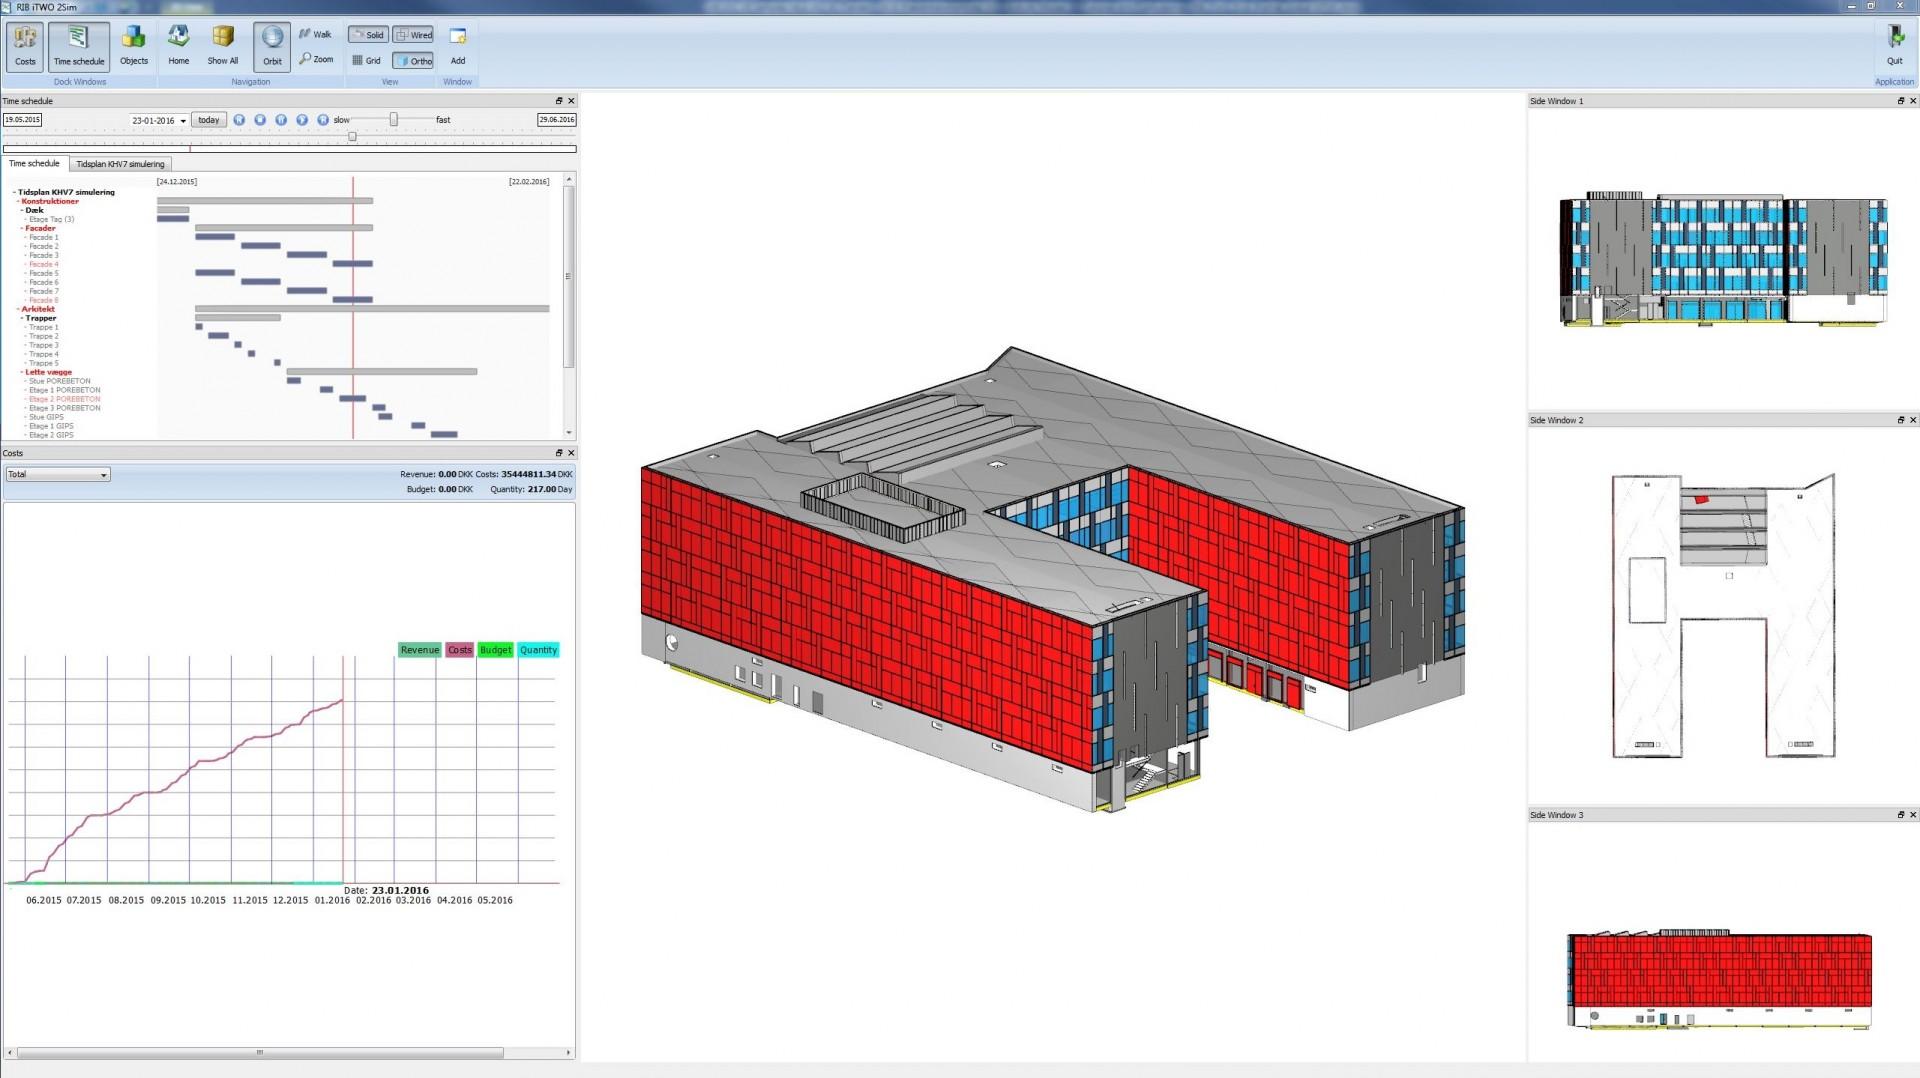Click Show All in Navigation group
The height and width of the screenshot is (1078, 1920).
pos(222,45)
